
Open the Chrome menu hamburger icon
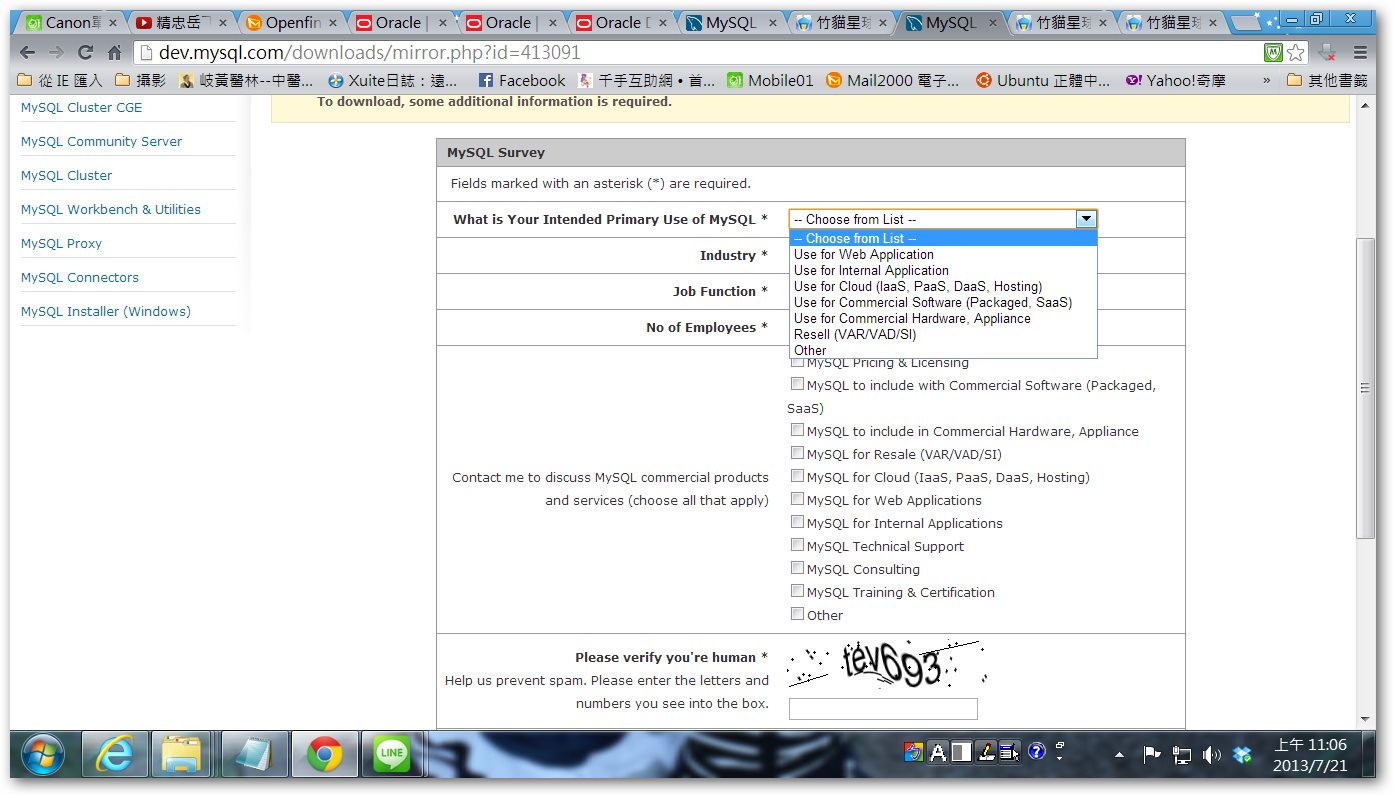pos(1360,53)
